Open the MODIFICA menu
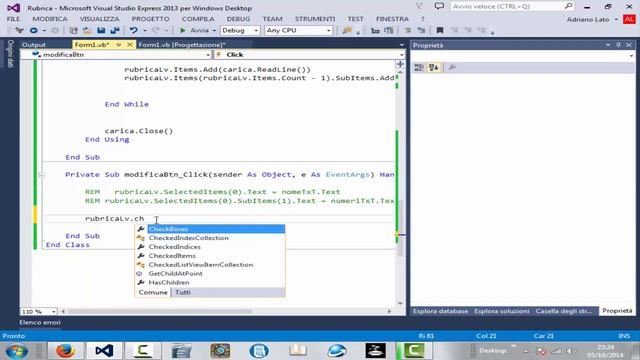 coord(50,19)
